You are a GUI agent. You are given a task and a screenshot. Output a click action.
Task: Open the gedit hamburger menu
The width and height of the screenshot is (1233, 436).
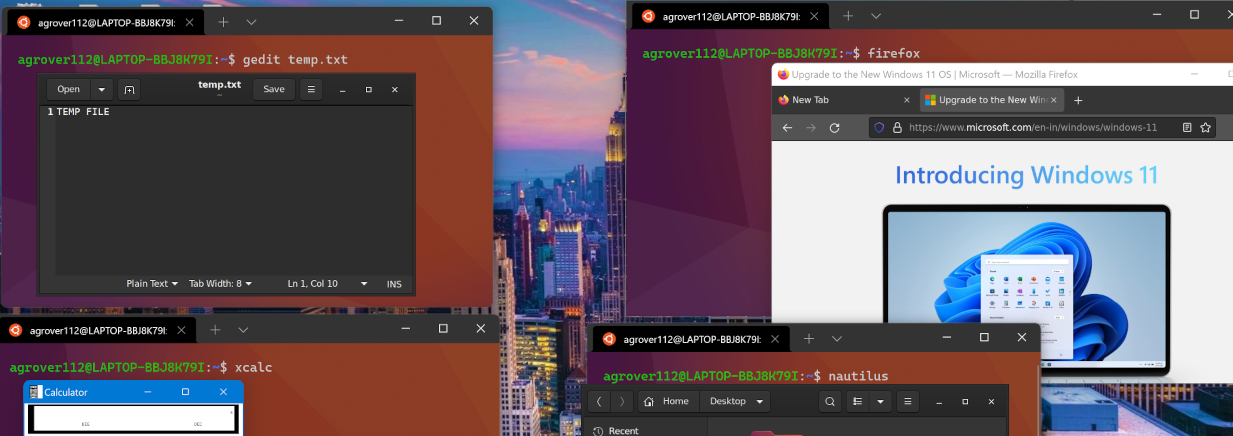click(x=311, y=89)
